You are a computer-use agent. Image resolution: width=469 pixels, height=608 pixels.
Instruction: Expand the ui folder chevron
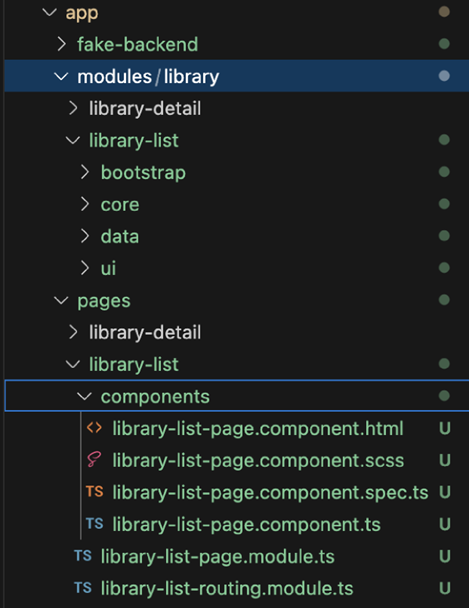coord(84,268)
